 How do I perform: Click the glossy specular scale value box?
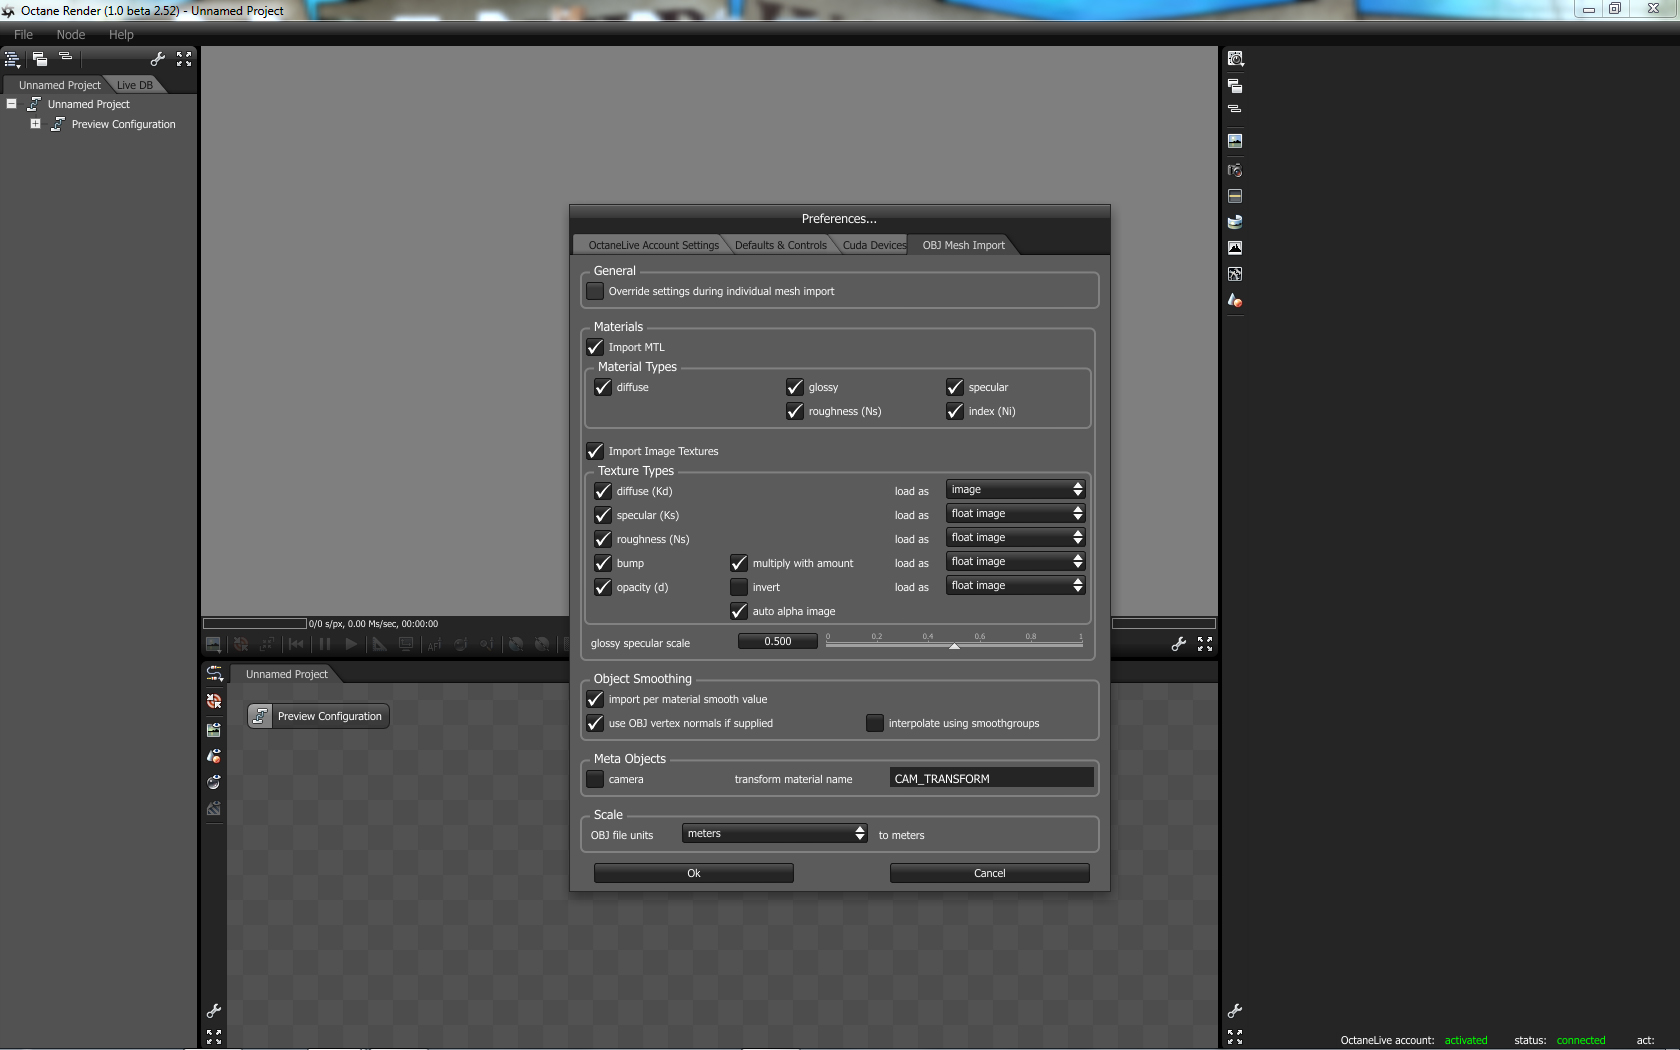[777, 642]
